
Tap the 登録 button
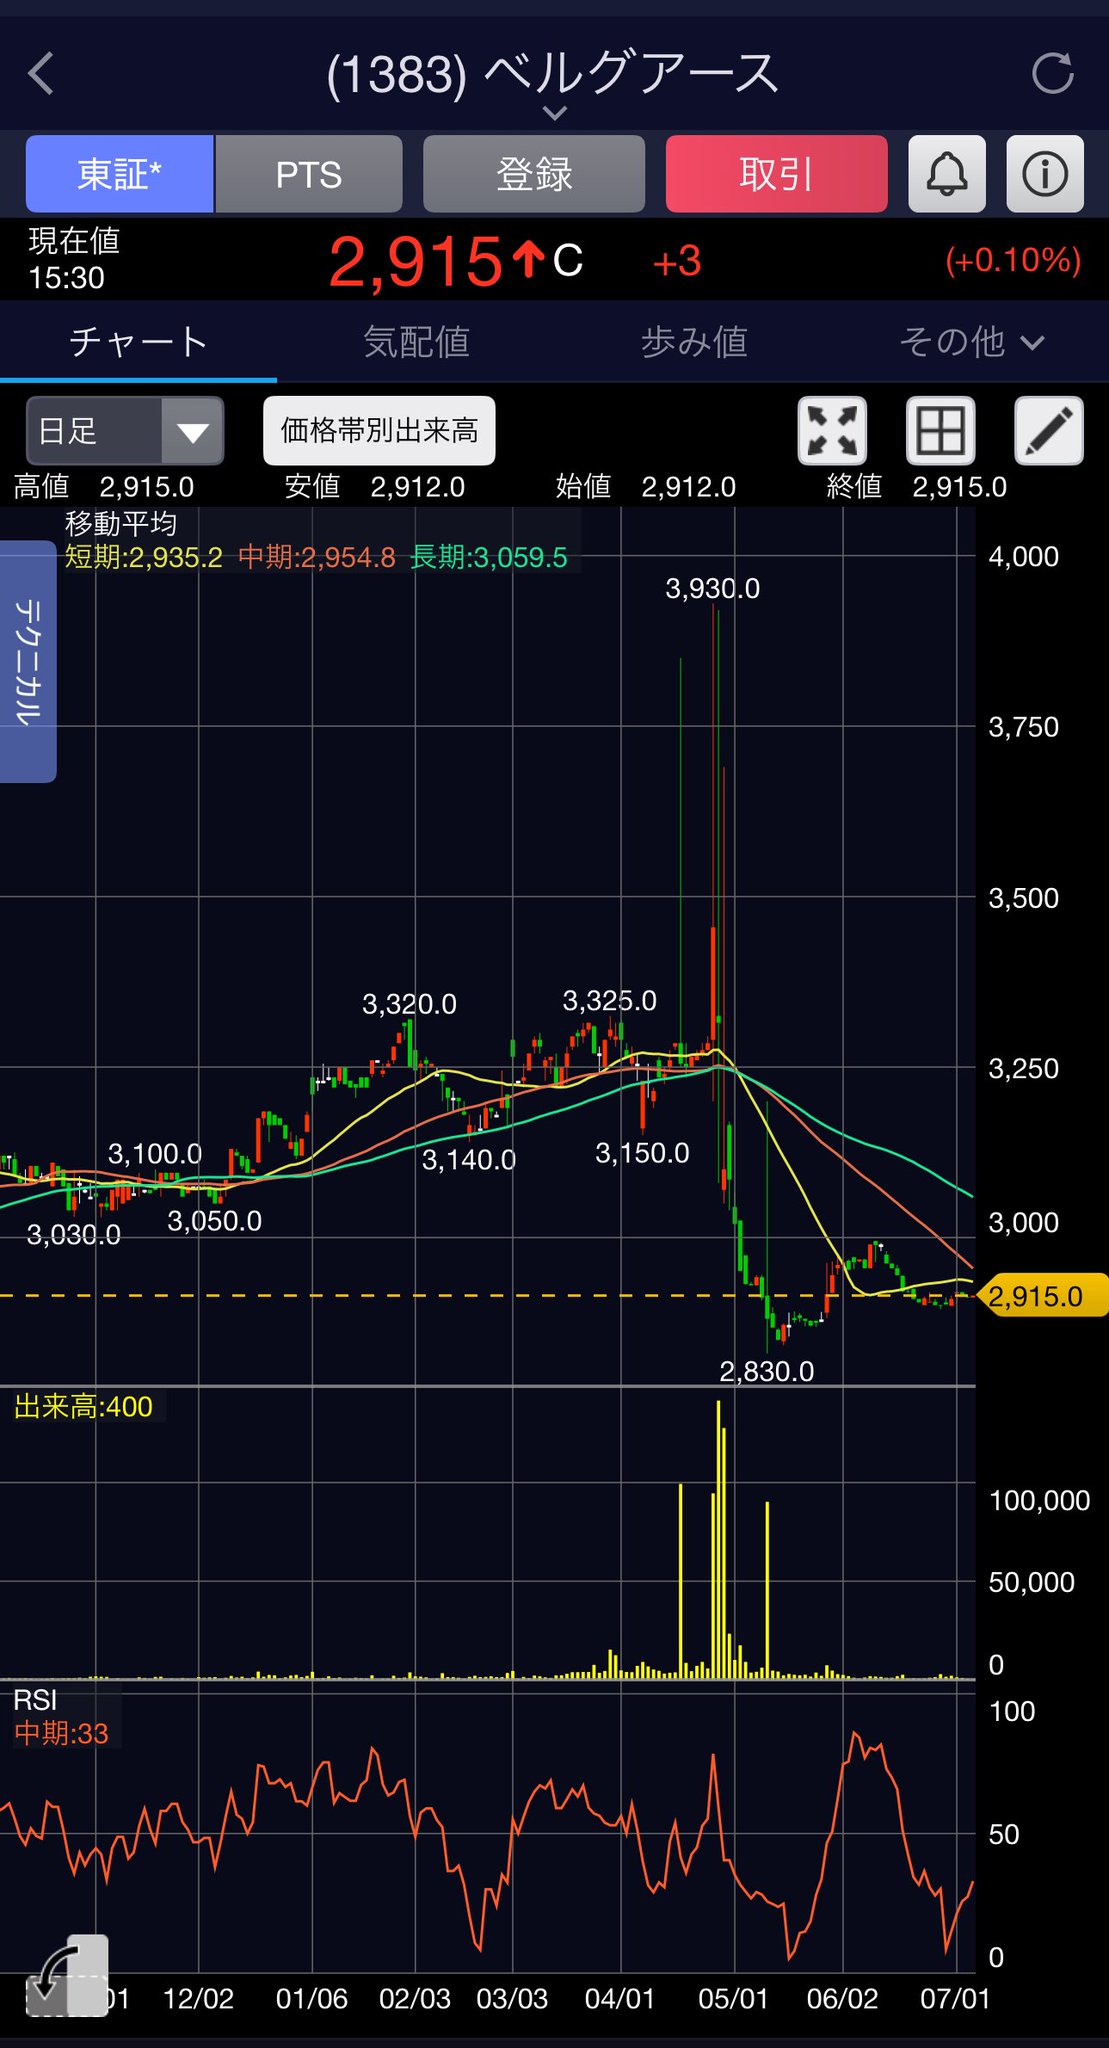pyautogui.click(x=534, y=174)
